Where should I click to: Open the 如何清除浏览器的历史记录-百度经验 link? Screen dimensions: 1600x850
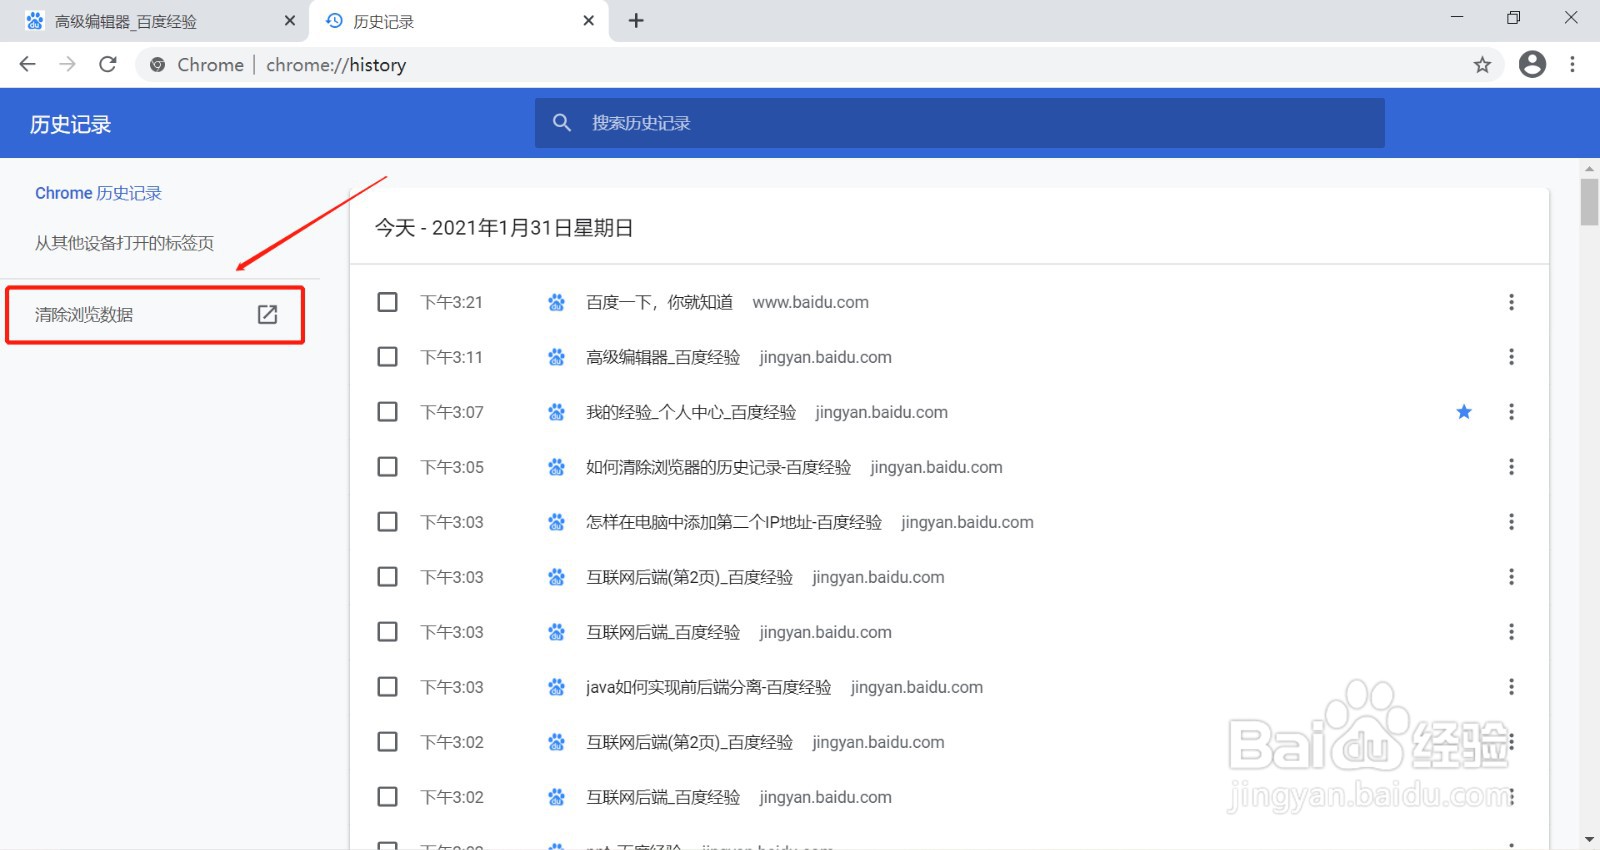(x=718, y=467)
